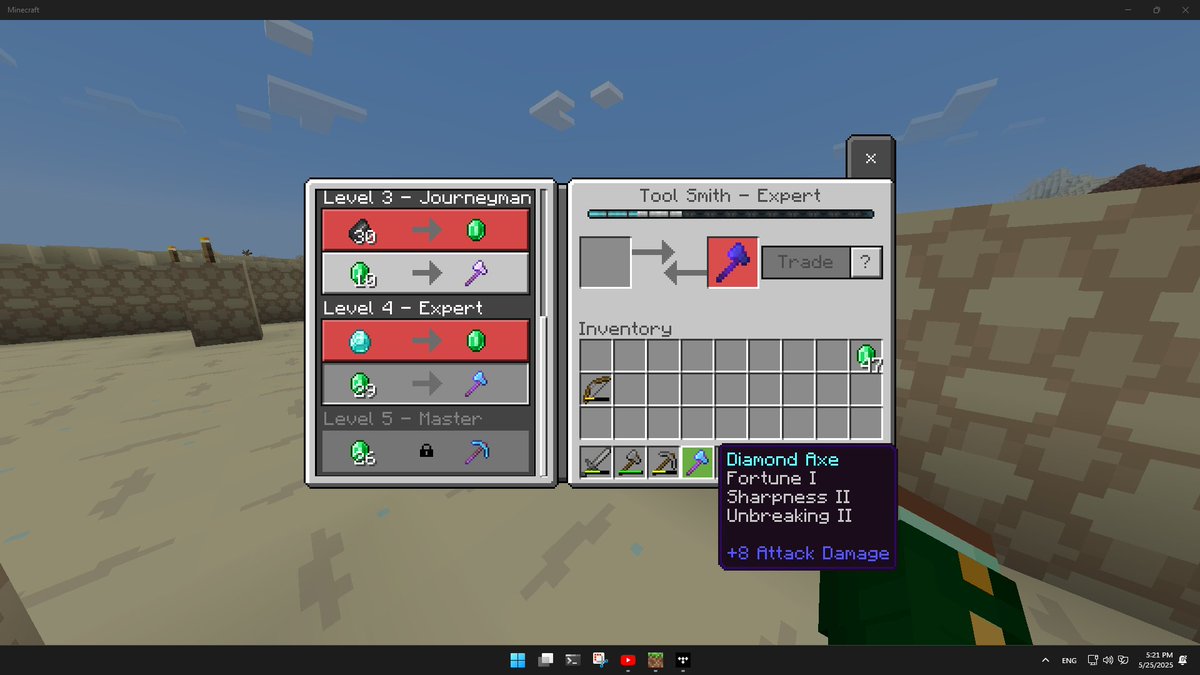
Task: Click the Tool Smith - Expert title
Action: pos(731,196)
